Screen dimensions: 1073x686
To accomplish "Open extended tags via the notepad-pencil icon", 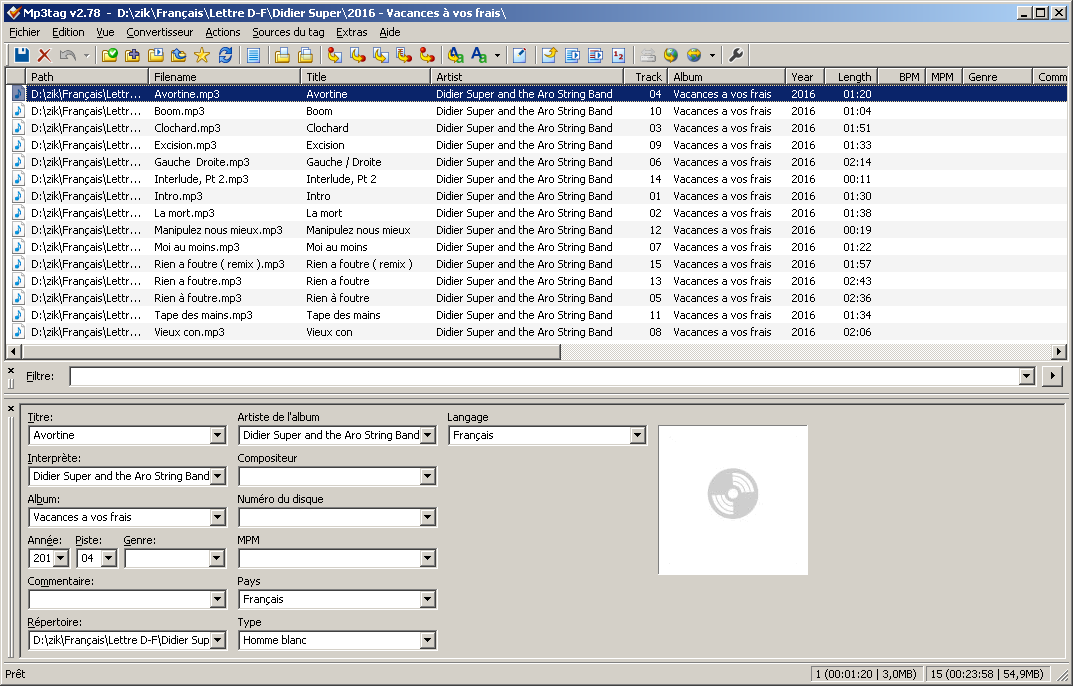I will pyautogui.click(x=520, y=55).
